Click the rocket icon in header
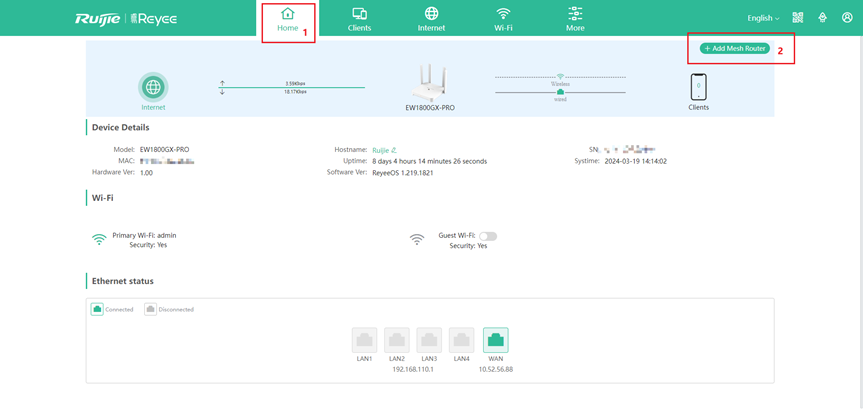 coord(823,18)
